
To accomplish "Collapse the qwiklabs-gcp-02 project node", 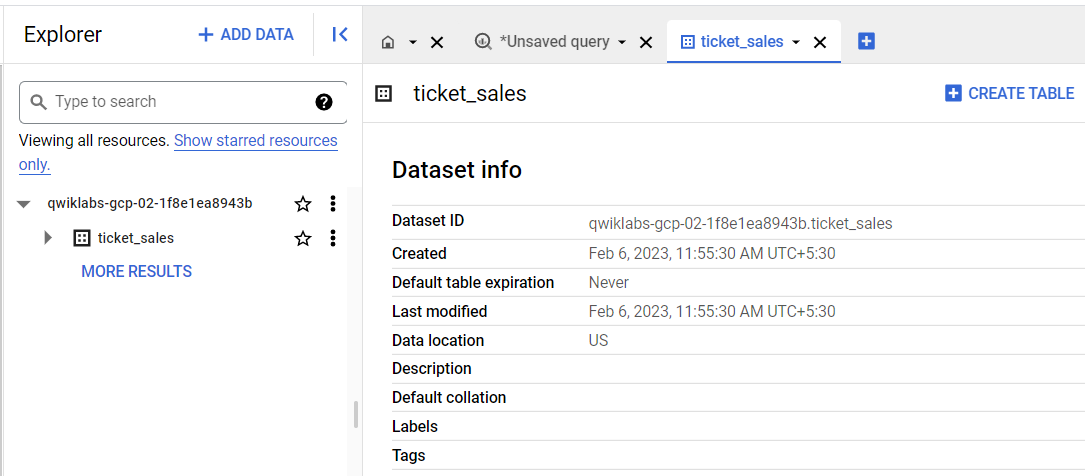I will [x=24, y=204].
